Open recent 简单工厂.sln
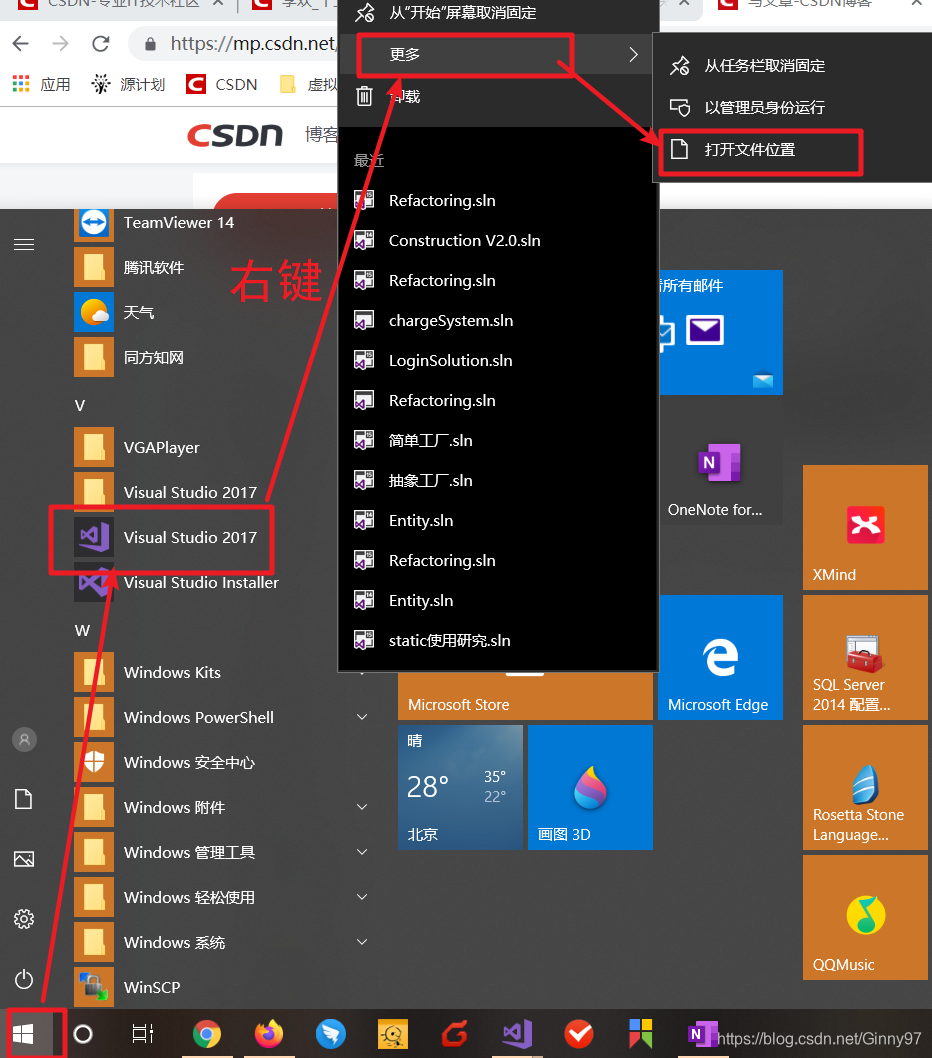This screenshot has width=932, height=1058. 498,441
